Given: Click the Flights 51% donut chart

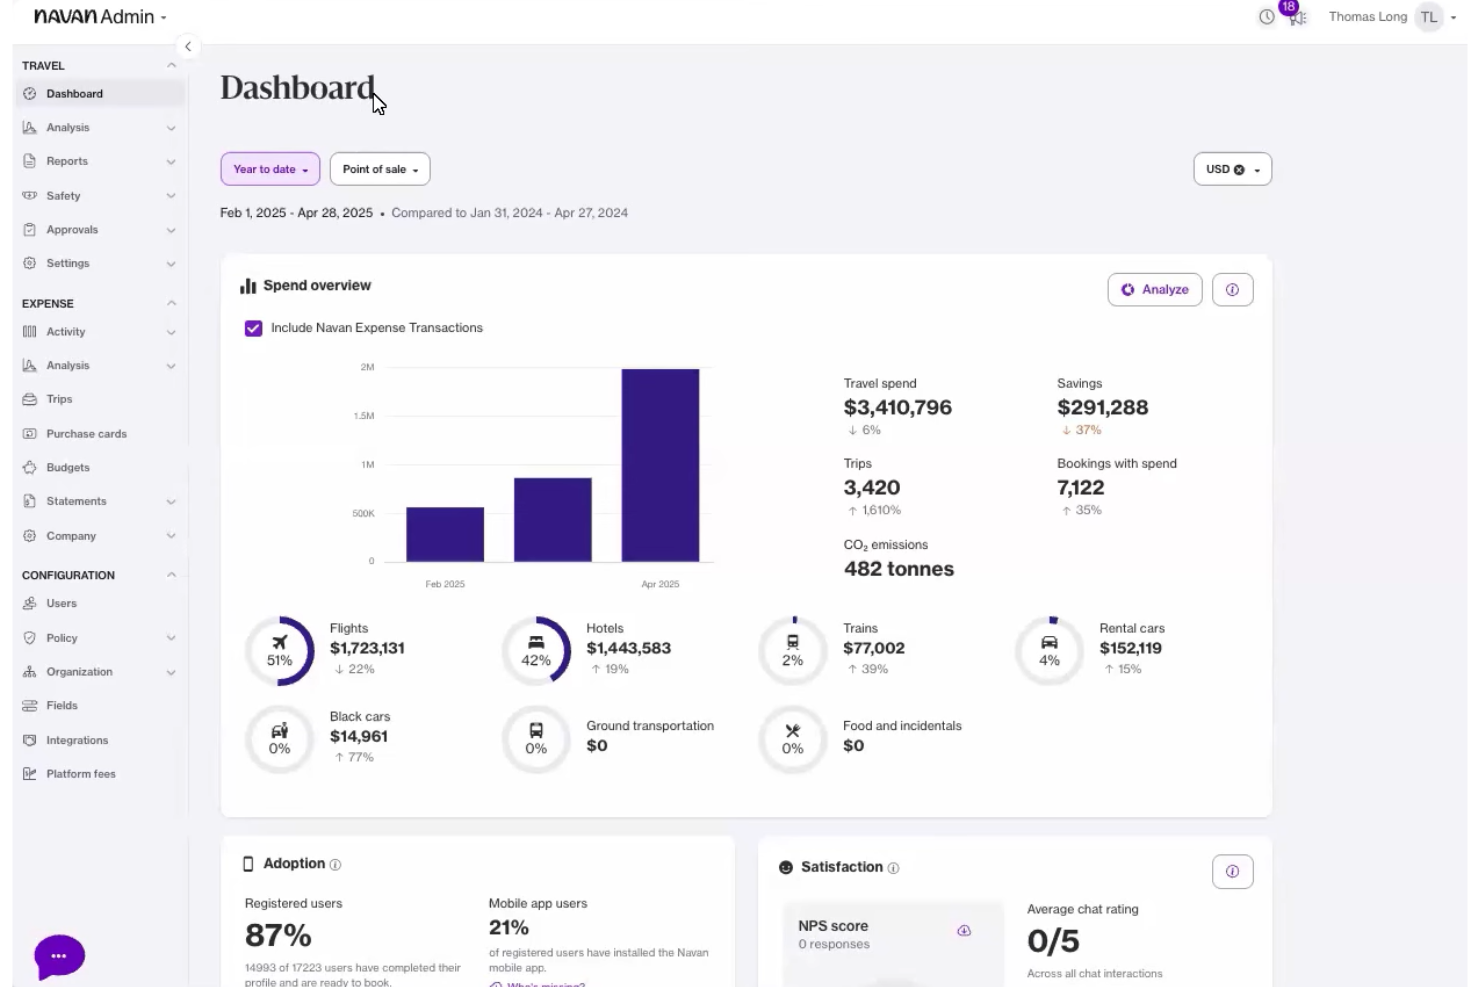Looking at the screenshot, I should (x=280, y=649).
